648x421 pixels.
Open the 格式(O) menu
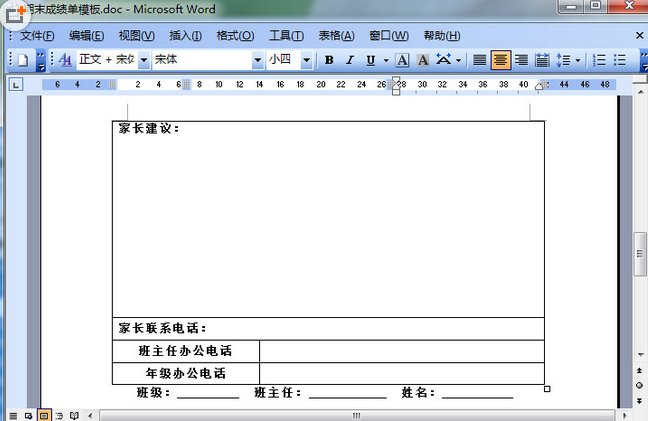(x=235, y=36)
